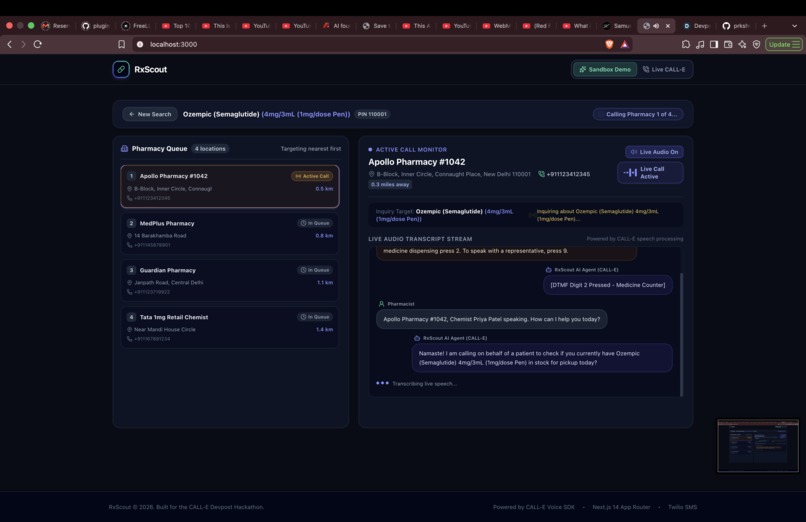Screen dimensions: 806x522
Task: Click the Pharmacist speaker icon
Action: 381,304
